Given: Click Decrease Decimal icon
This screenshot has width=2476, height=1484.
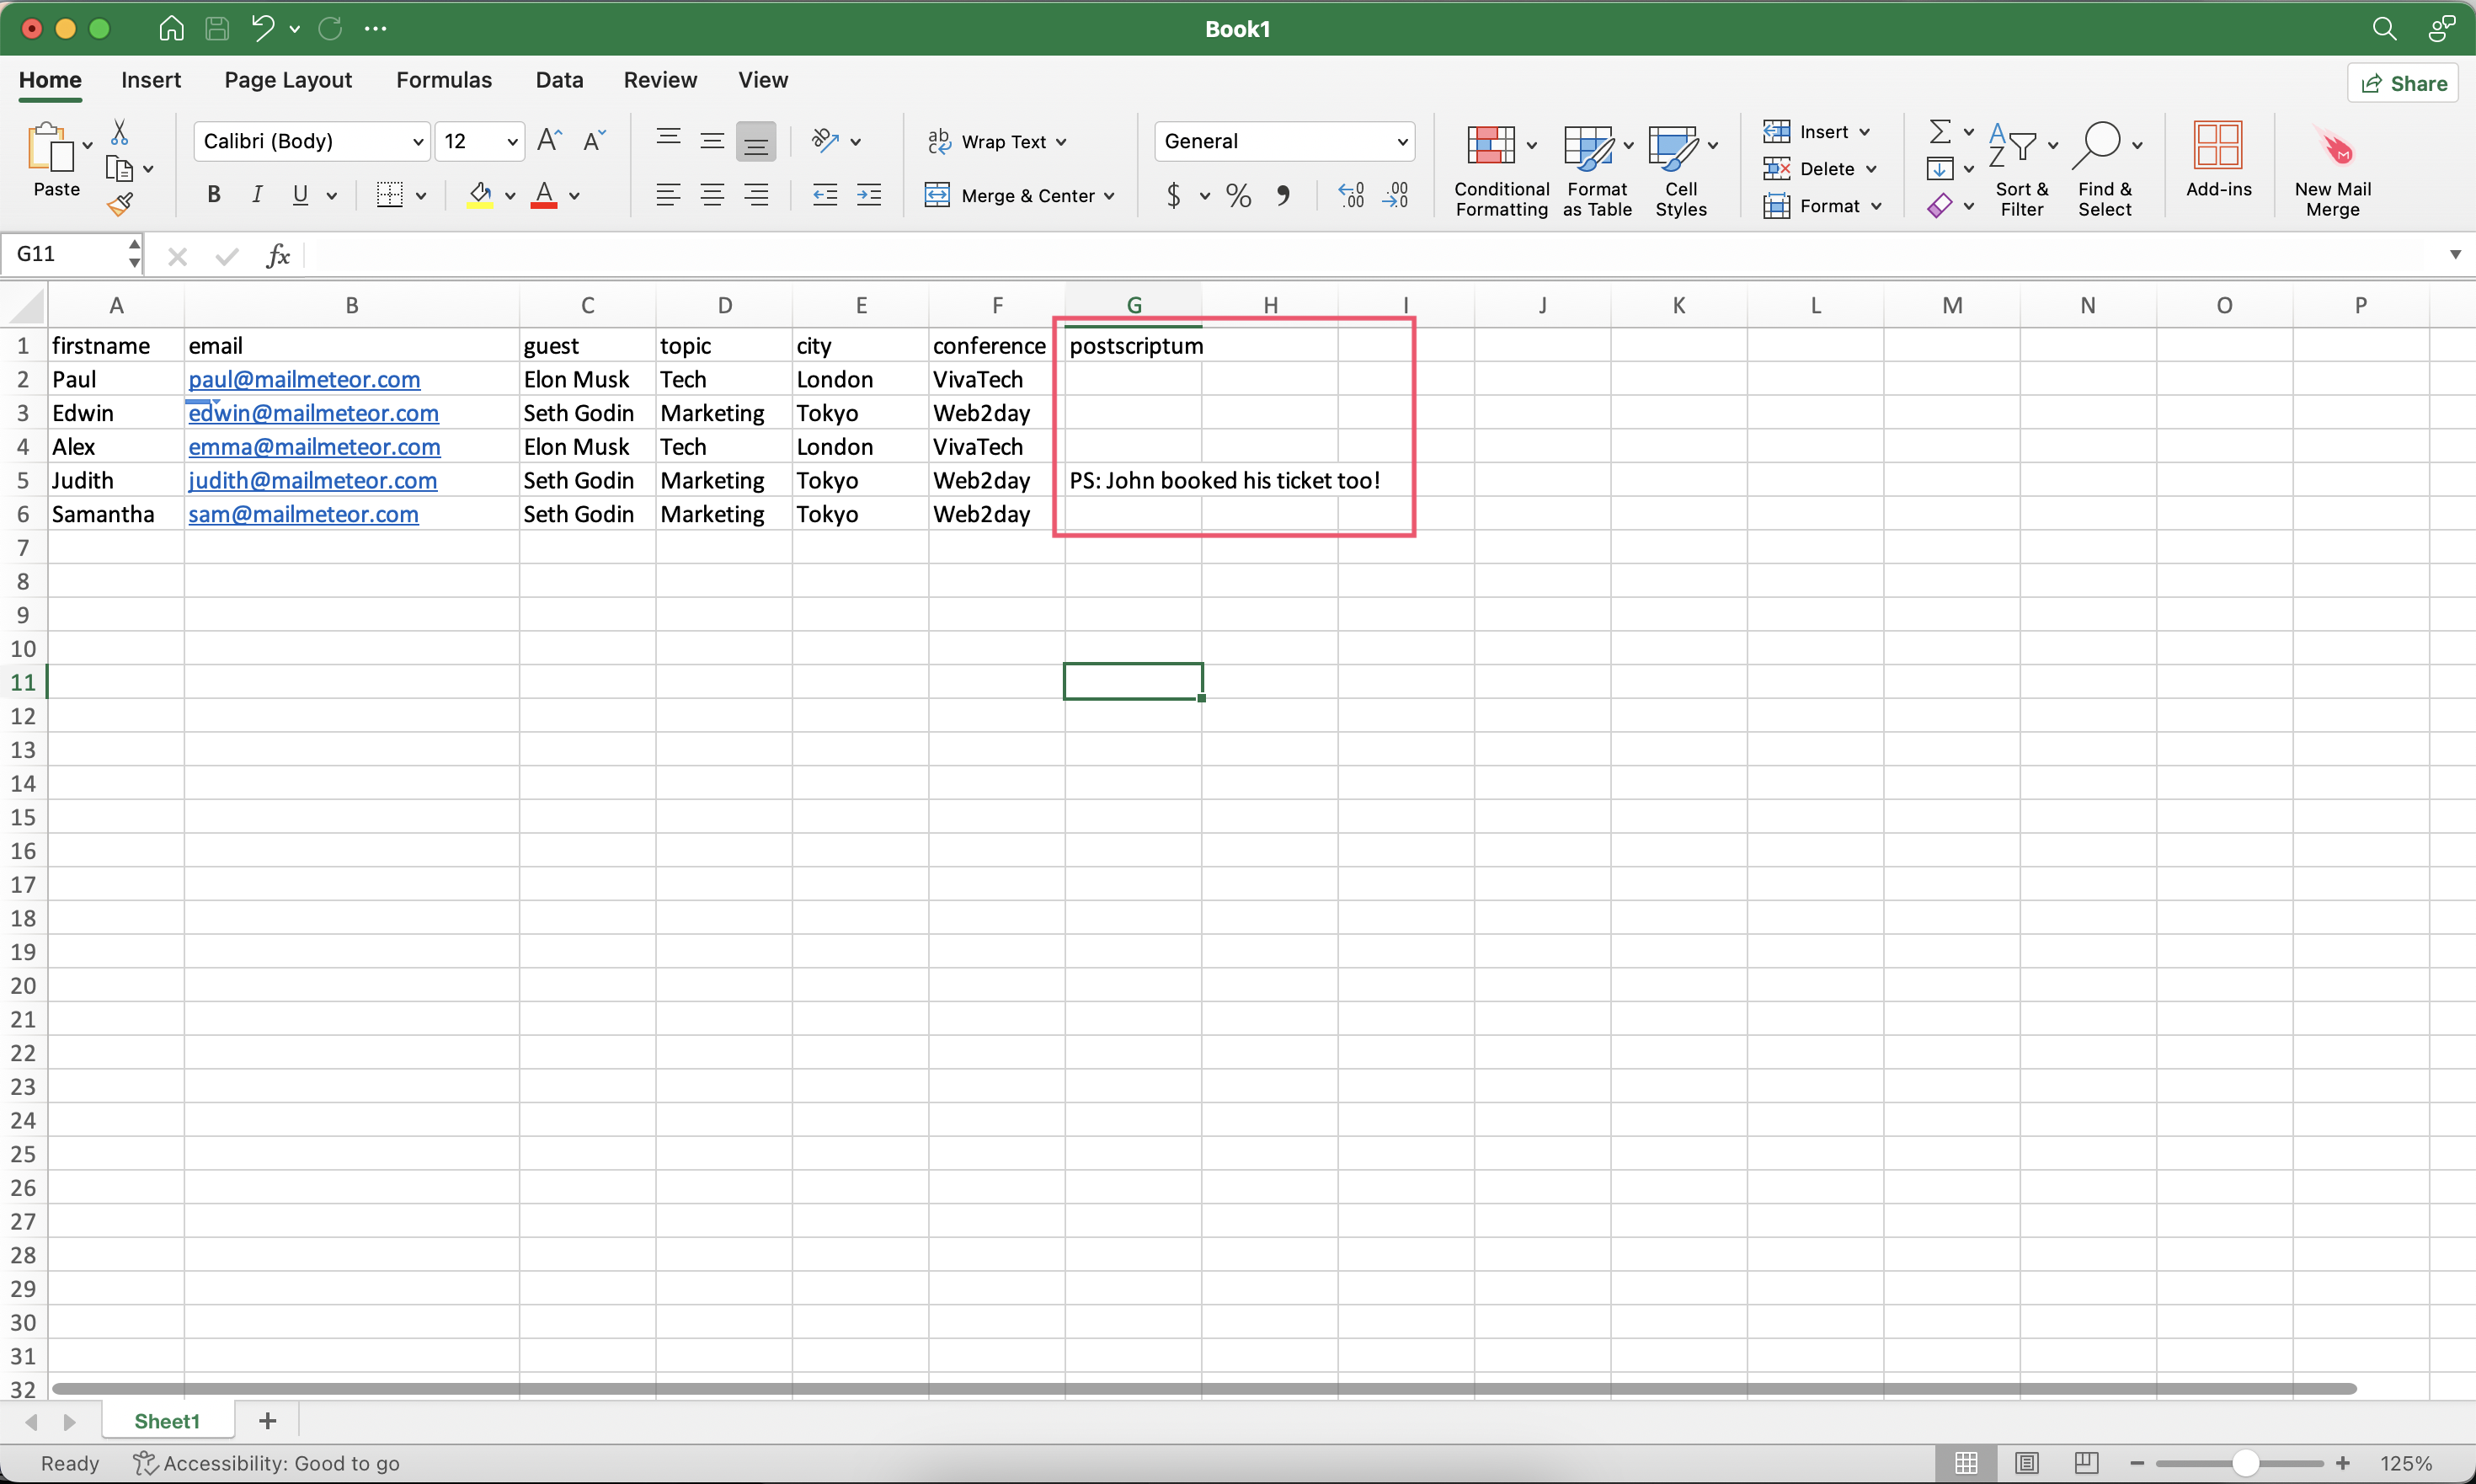Looking at the screenshot, I should (1395, 195).
